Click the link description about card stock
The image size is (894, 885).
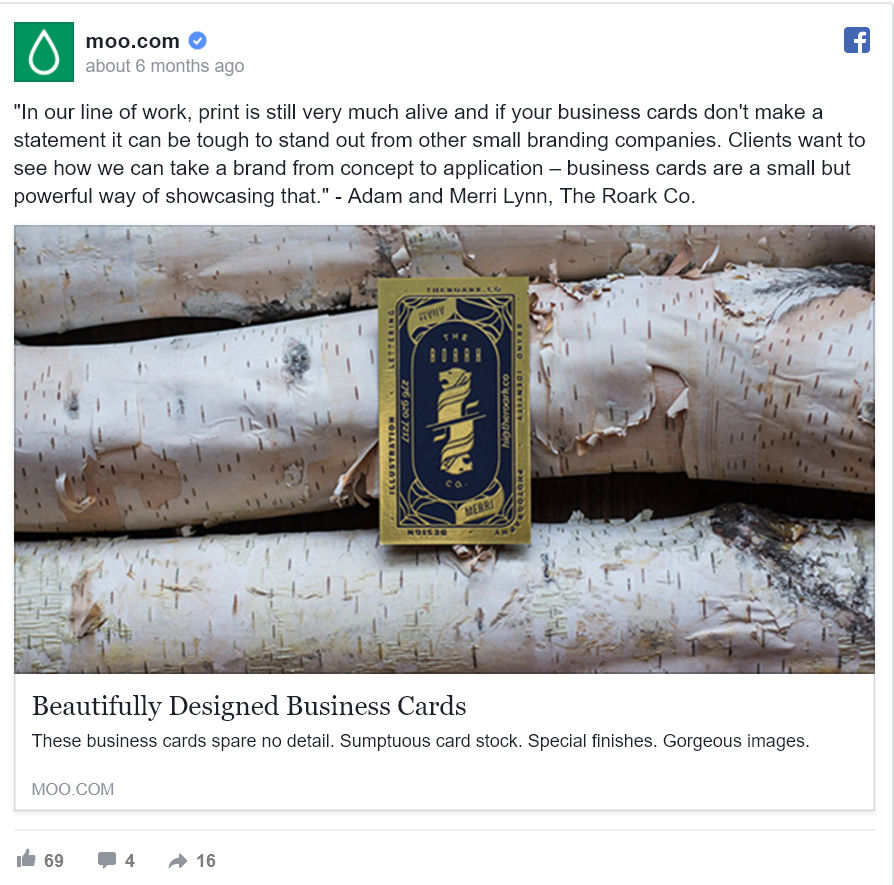coord(421,741)
